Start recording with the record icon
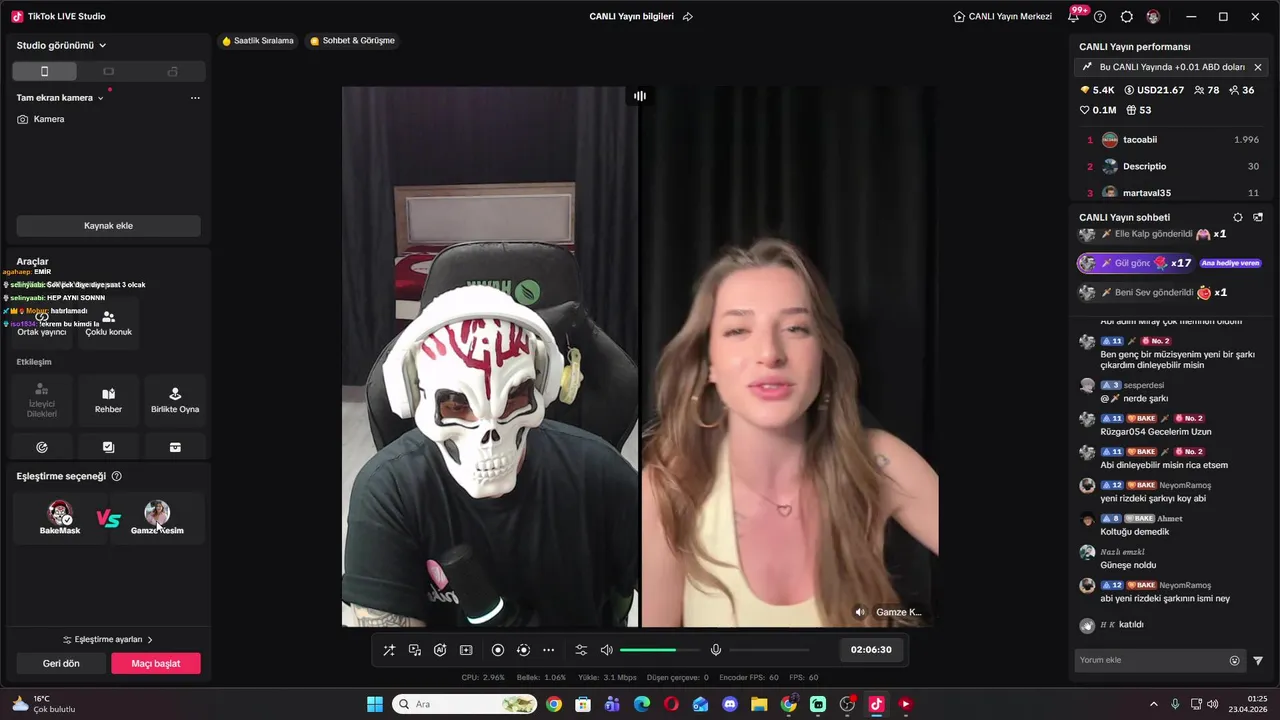The width and height of the screenshot is (1280, 720). pyautogui.click(x=498, y=650)
